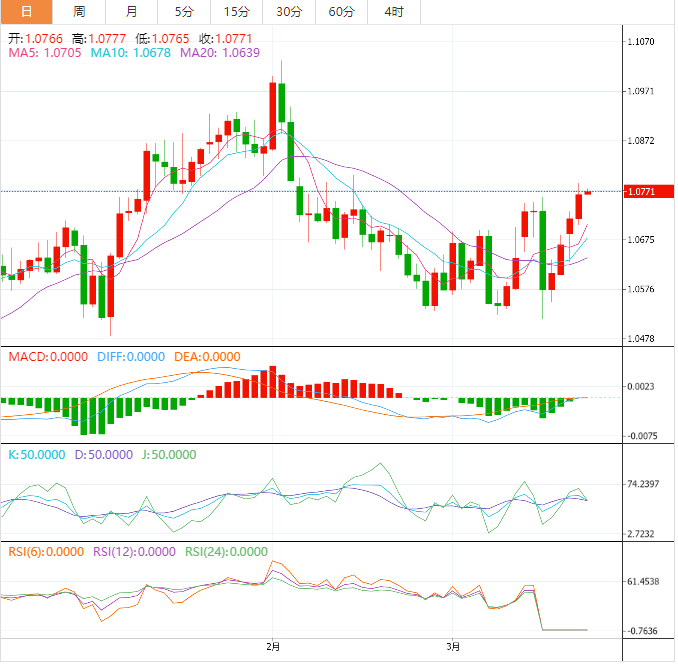Click the 1.1070 price axis label
The width and height of the screenshot is (678, 668).
coord(639,42)
